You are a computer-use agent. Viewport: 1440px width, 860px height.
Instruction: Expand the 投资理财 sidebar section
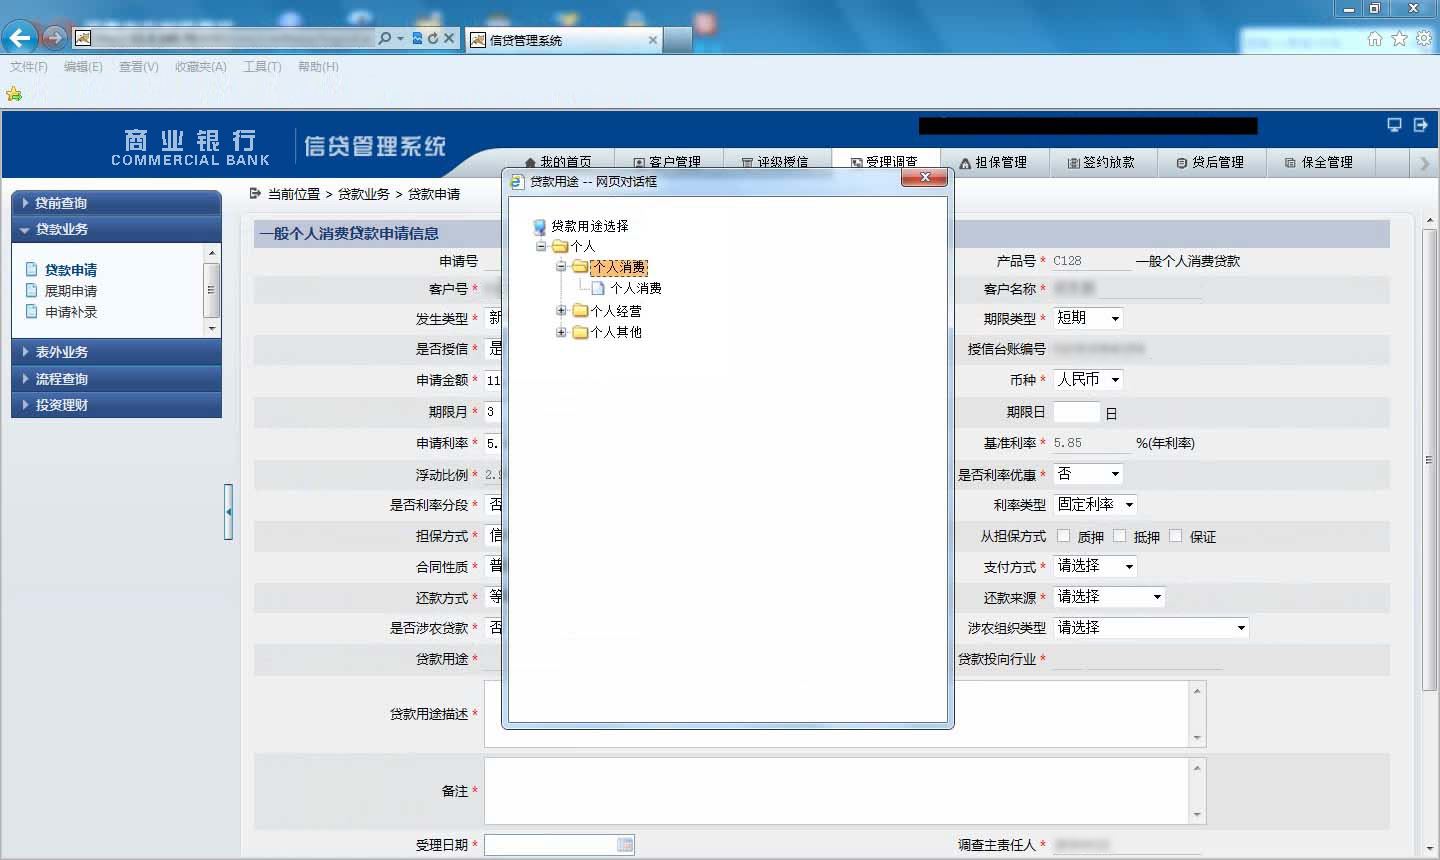(x=116, y=405)
